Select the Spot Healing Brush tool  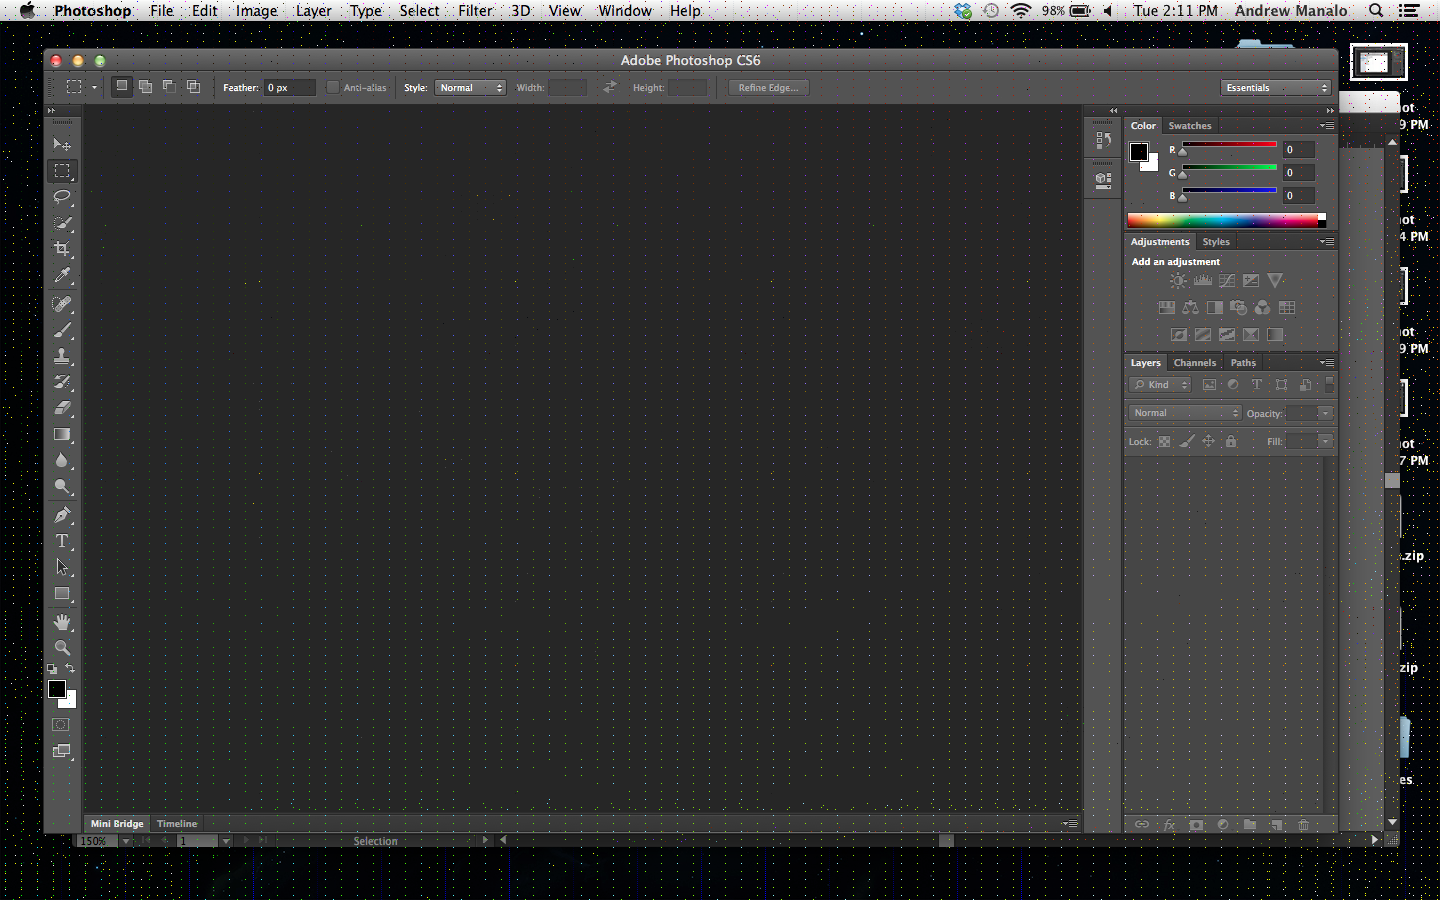tap(62, 303)
